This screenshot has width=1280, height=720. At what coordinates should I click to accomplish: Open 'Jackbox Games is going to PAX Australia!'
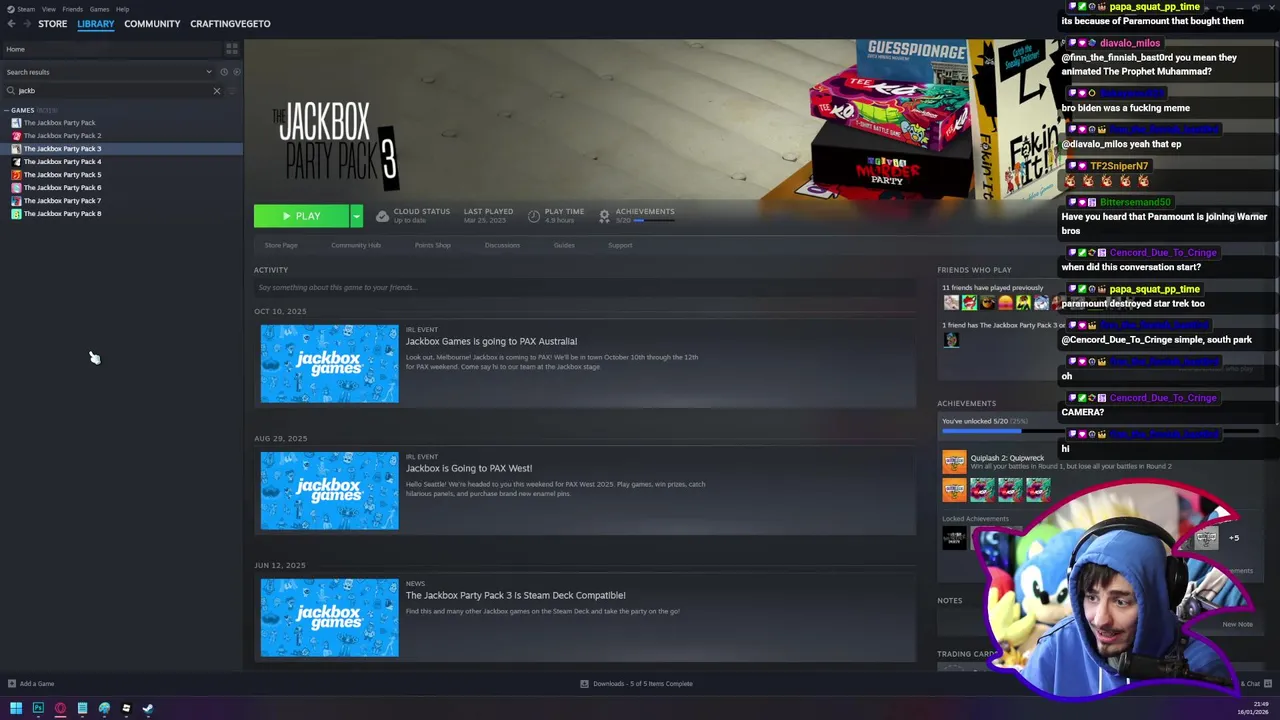click(x=491, y=341)
